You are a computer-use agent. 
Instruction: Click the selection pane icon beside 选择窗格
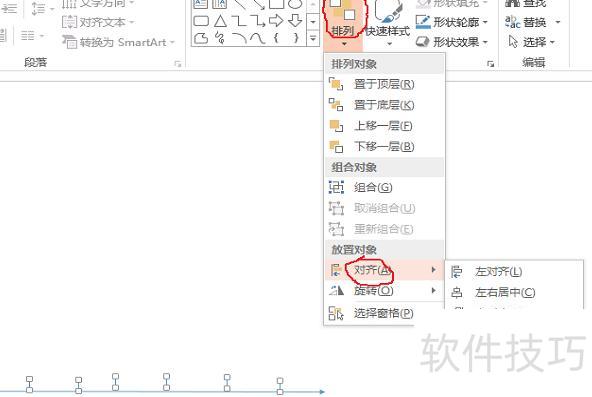(336, 313)
